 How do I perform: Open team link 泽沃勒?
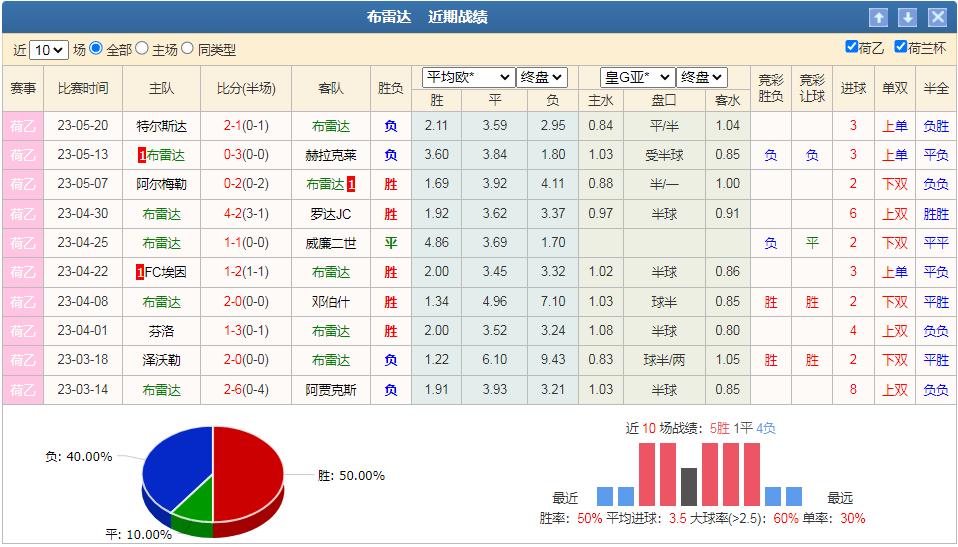(x=161, y=361)
